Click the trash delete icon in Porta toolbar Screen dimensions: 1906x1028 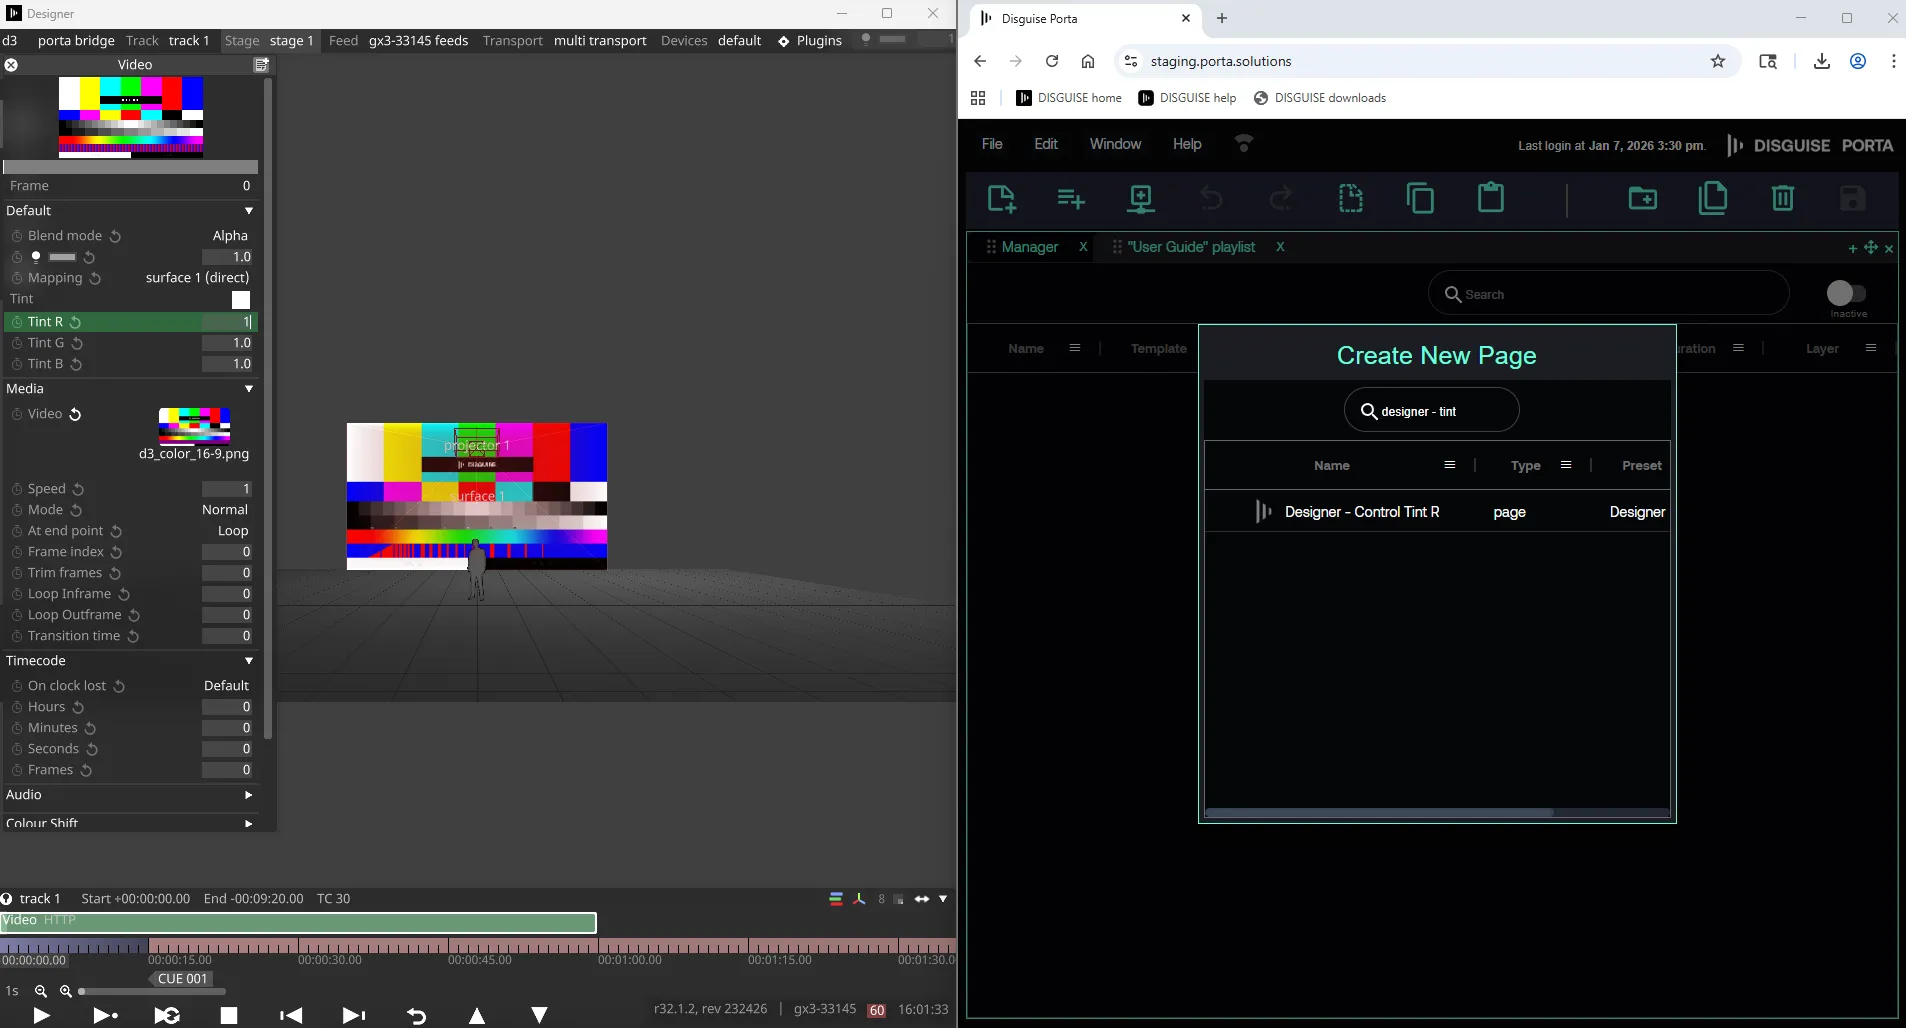pos(1782,198)
